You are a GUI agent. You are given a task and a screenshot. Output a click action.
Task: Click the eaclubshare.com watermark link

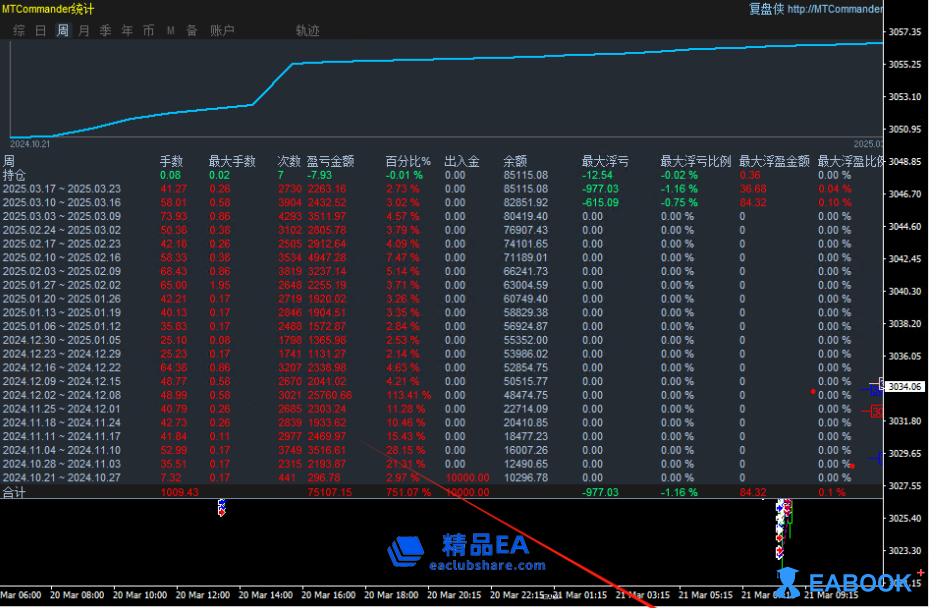click(x=486, y=566)
